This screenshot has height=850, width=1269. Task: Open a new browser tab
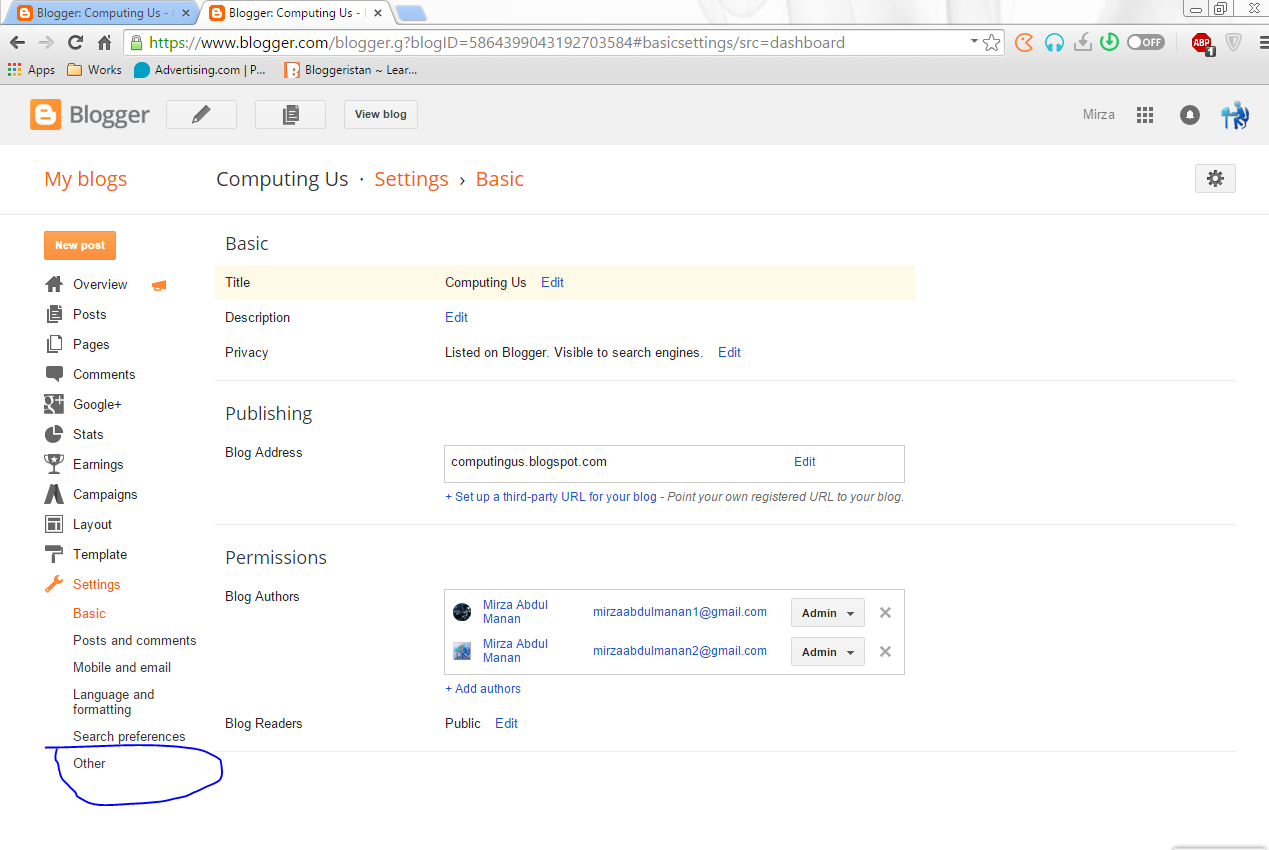pyautogui.click(x=410, y=13)
